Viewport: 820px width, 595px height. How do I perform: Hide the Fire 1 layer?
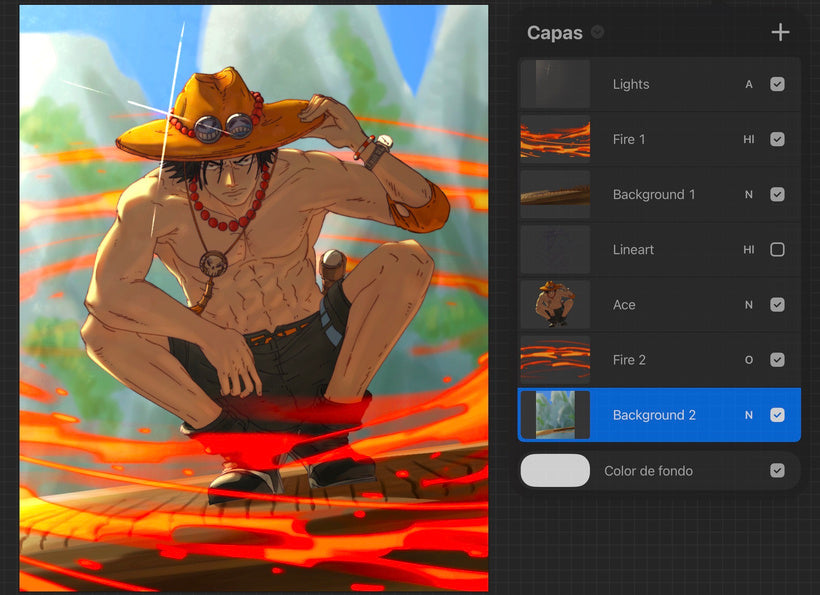click(777, 139)
